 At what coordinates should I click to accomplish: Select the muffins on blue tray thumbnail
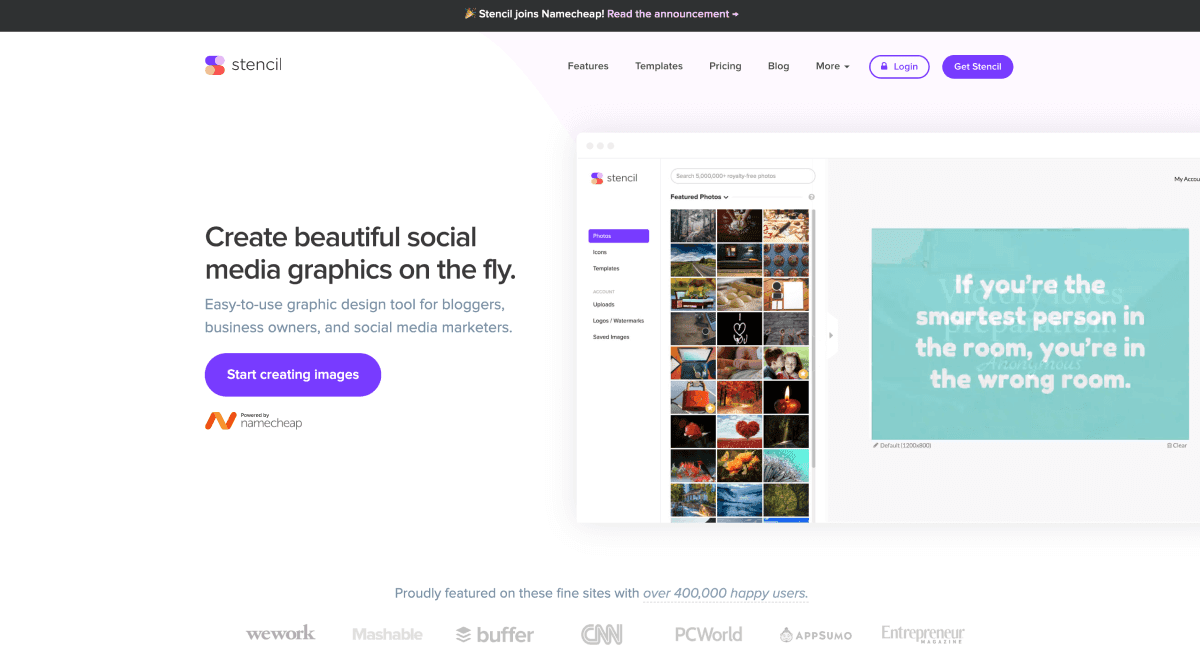786,261
